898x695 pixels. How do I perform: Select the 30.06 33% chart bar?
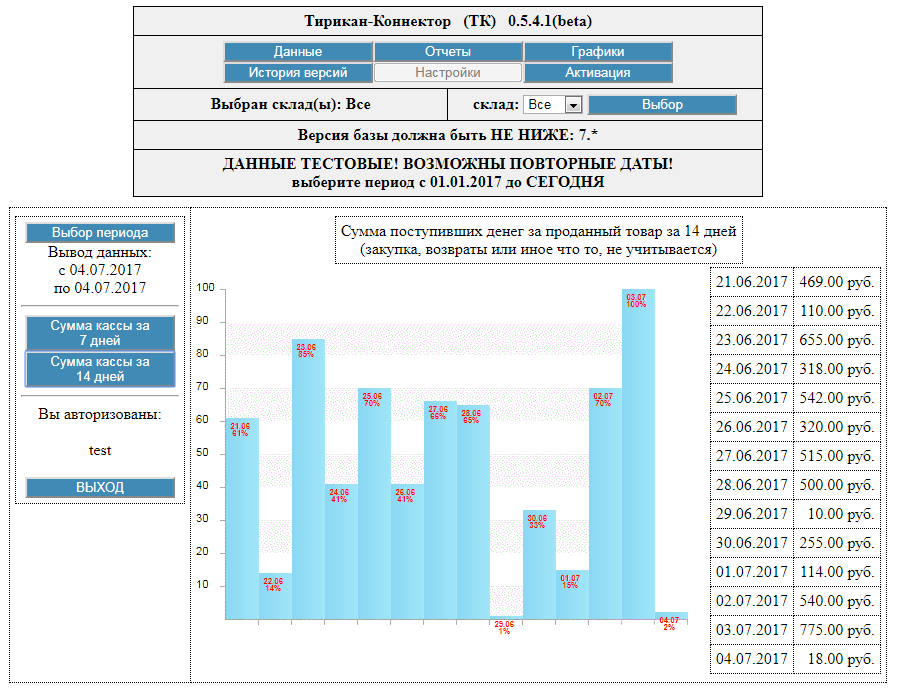pos(539,564)
